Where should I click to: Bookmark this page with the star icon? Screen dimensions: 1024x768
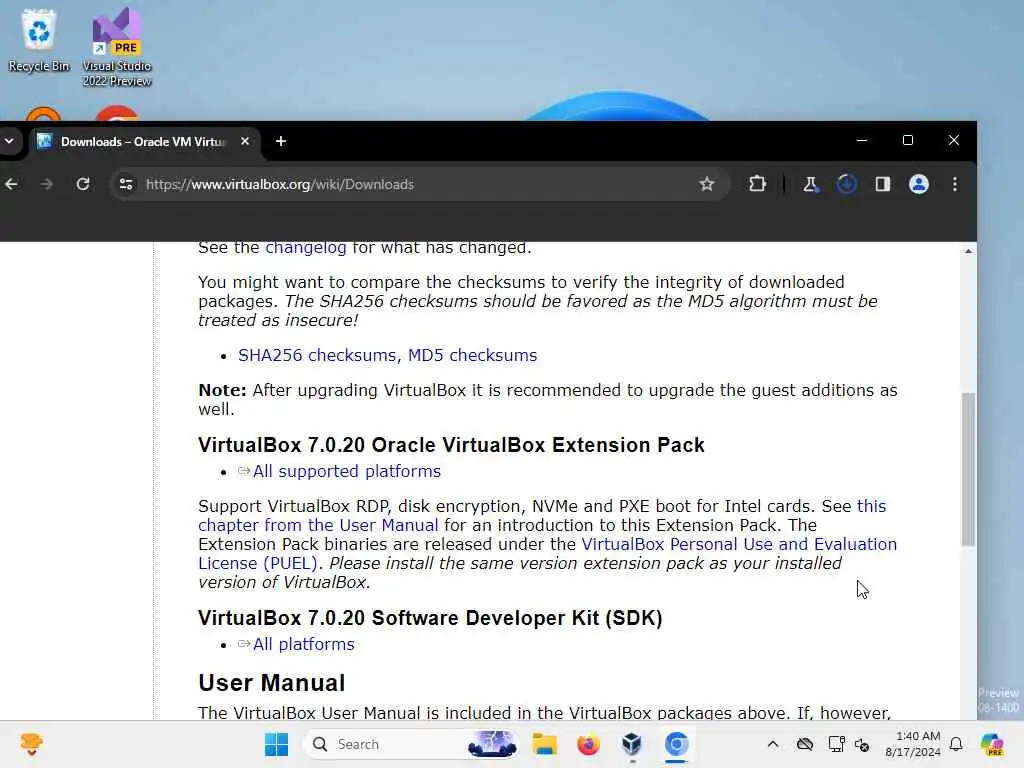pos(707,184)
